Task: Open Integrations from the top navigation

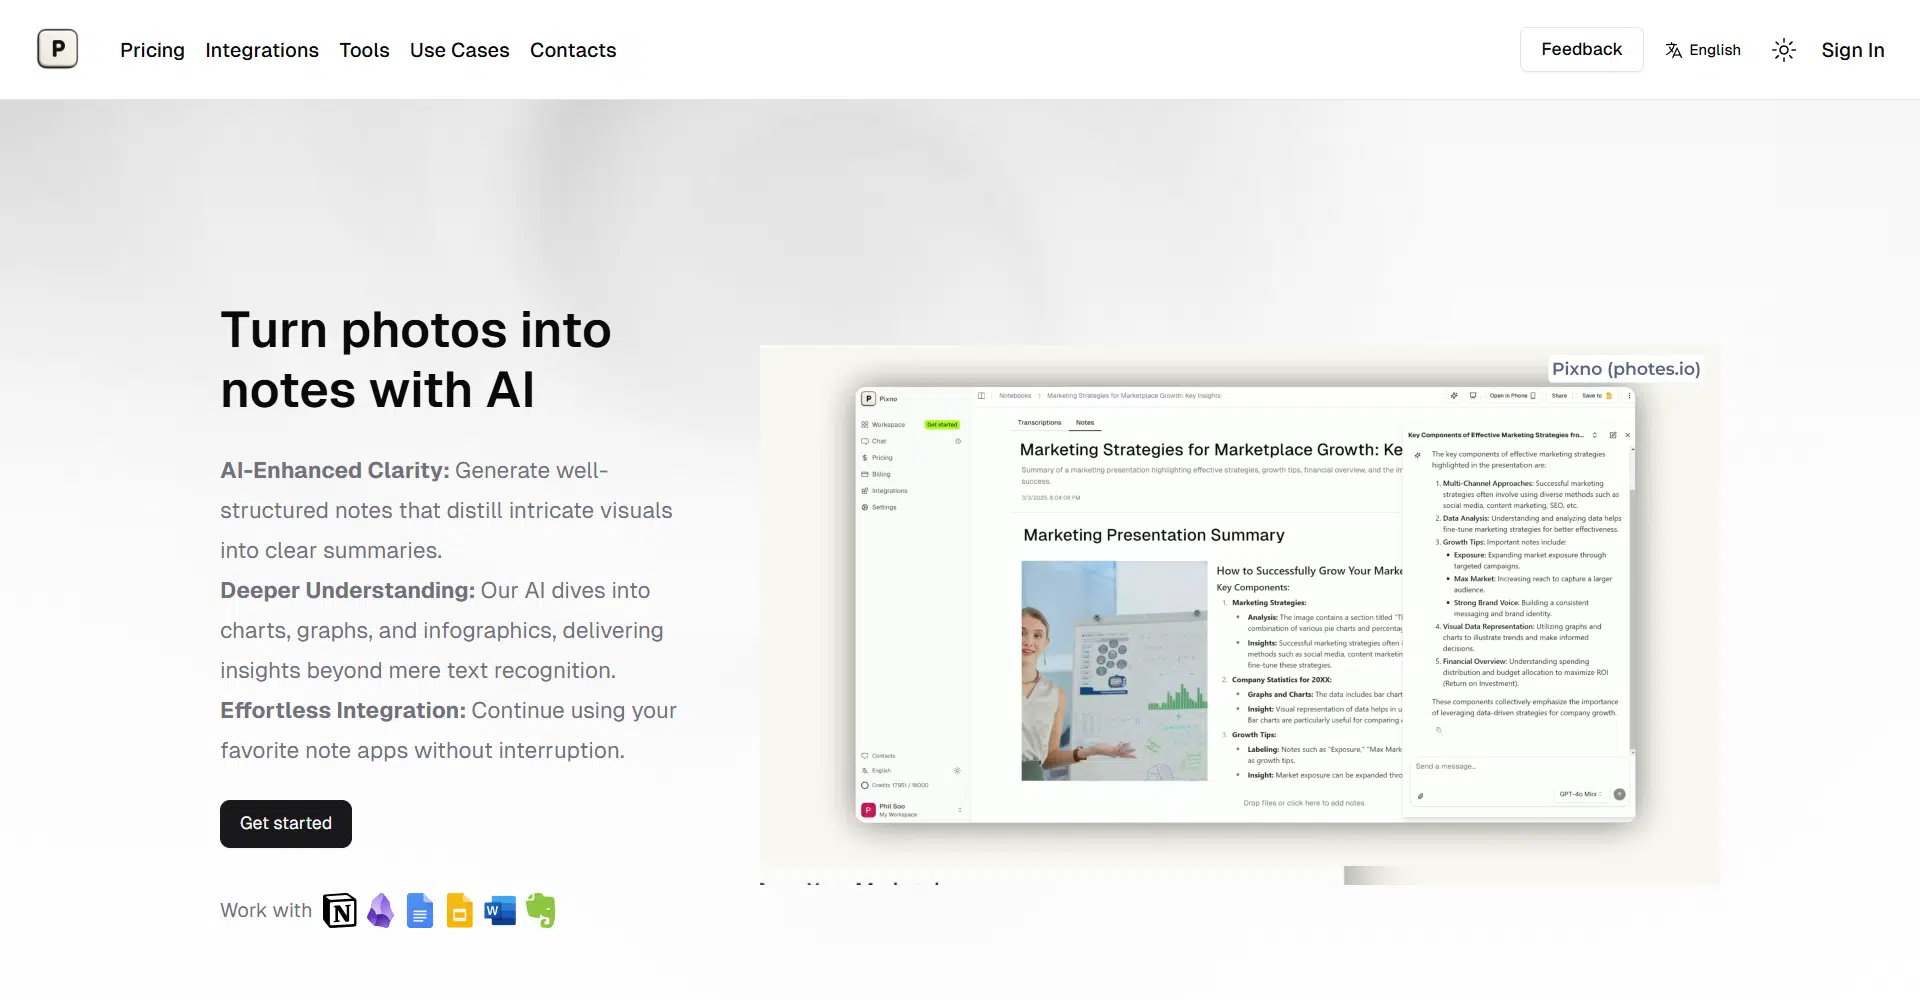Action: coord(262,50)
